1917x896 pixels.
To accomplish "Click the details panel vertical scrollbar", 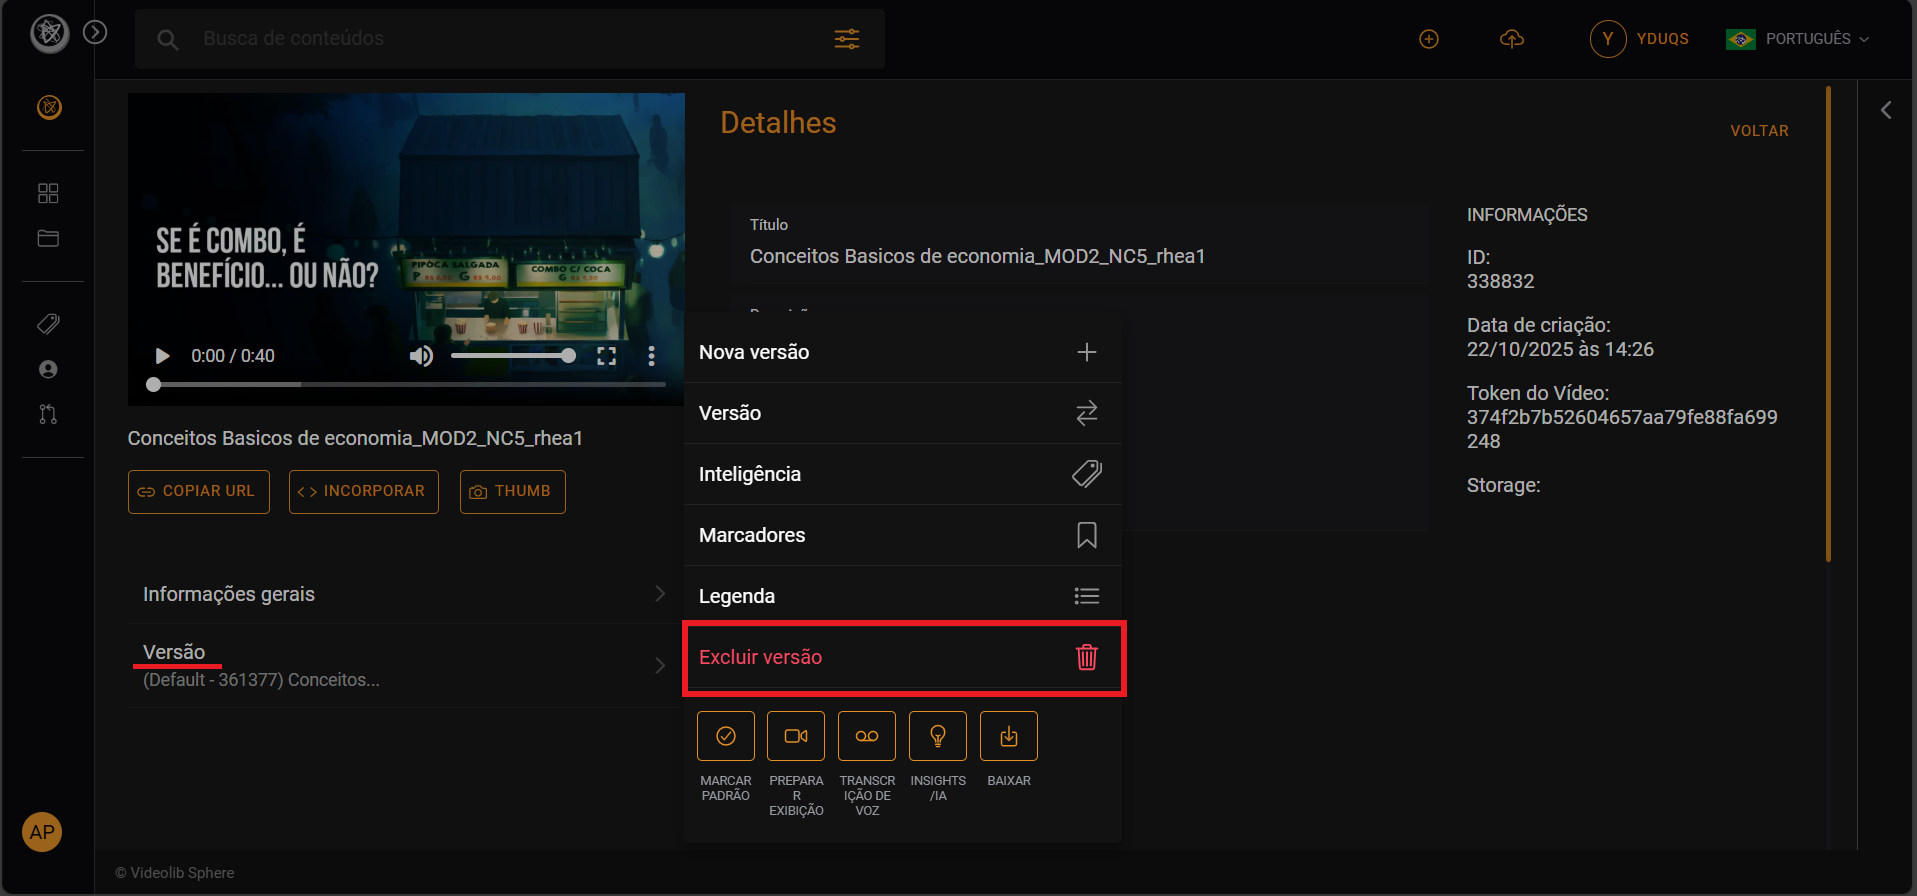I will [x=1828, y=325].
